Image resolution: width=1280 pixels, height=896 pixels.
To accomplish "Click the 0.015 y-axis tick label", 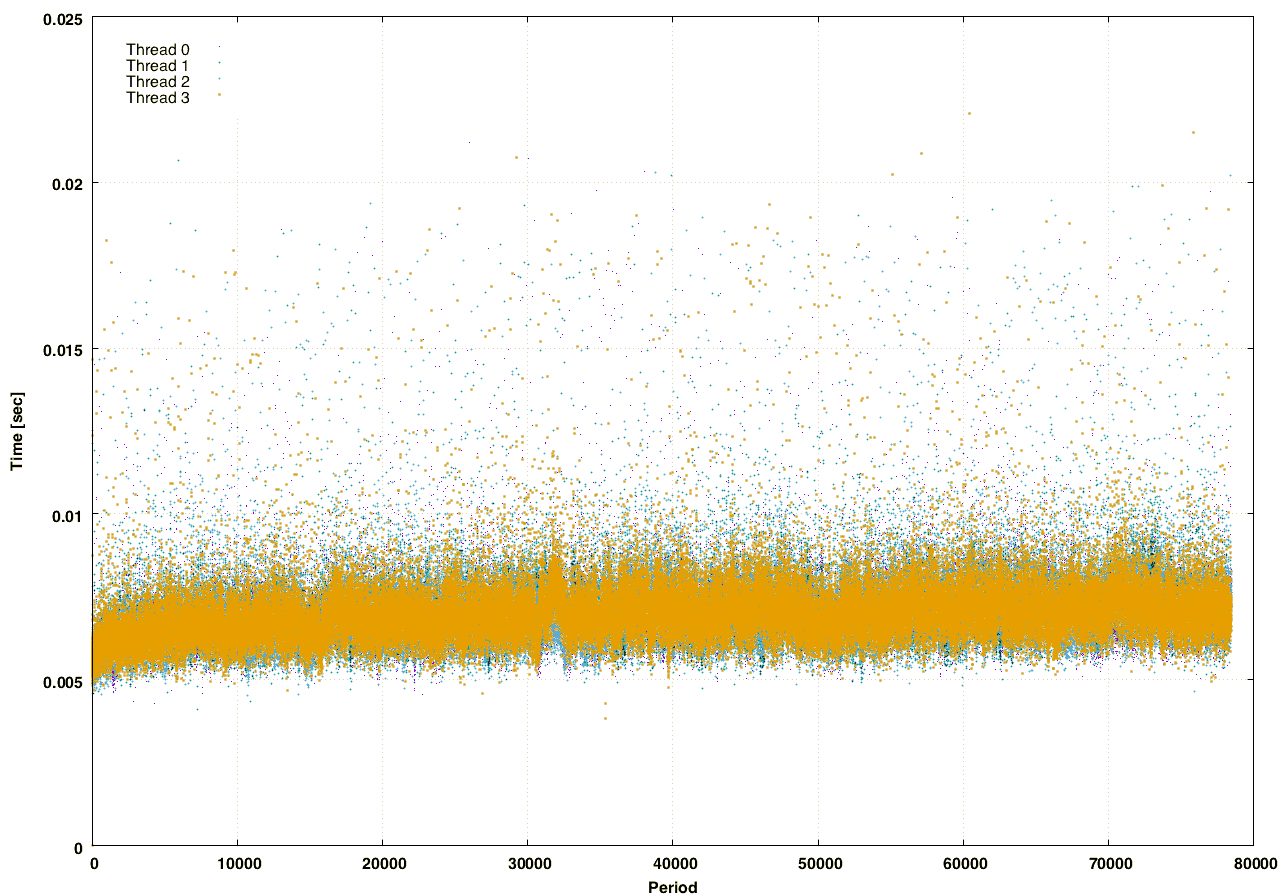I will (x=64, y=349).
